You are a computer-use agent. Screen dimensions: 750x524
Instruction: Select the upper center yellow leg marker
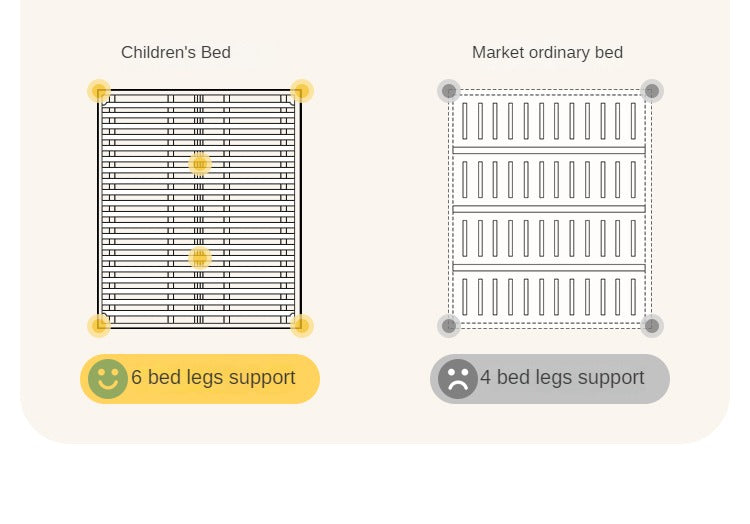pyautogui.click(x=200, y=164)
